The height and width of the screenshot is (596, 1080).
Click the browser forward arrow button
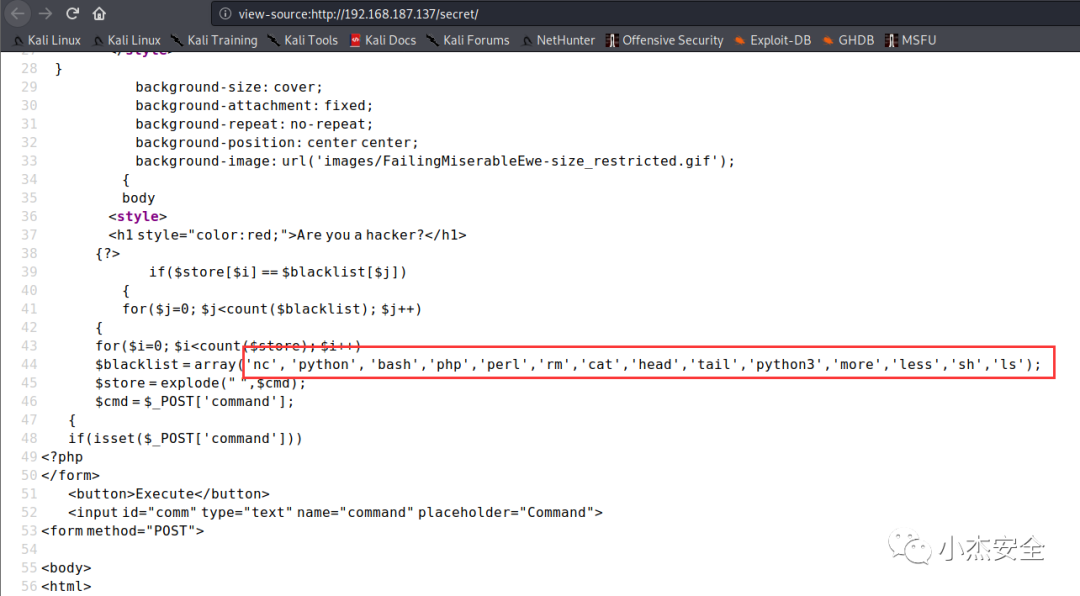point(45,14)
